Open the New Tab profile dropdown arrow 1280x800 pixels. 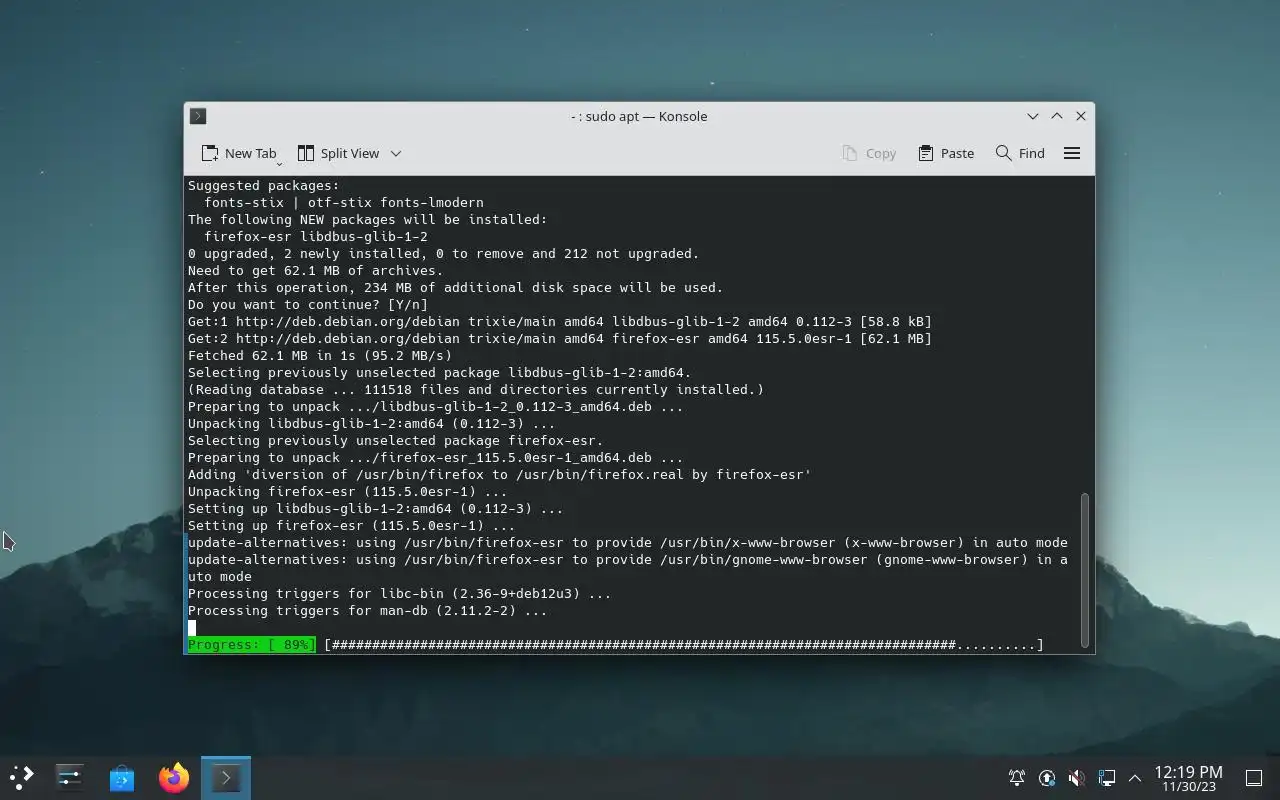pyautogui.click(x=279, y=163)
